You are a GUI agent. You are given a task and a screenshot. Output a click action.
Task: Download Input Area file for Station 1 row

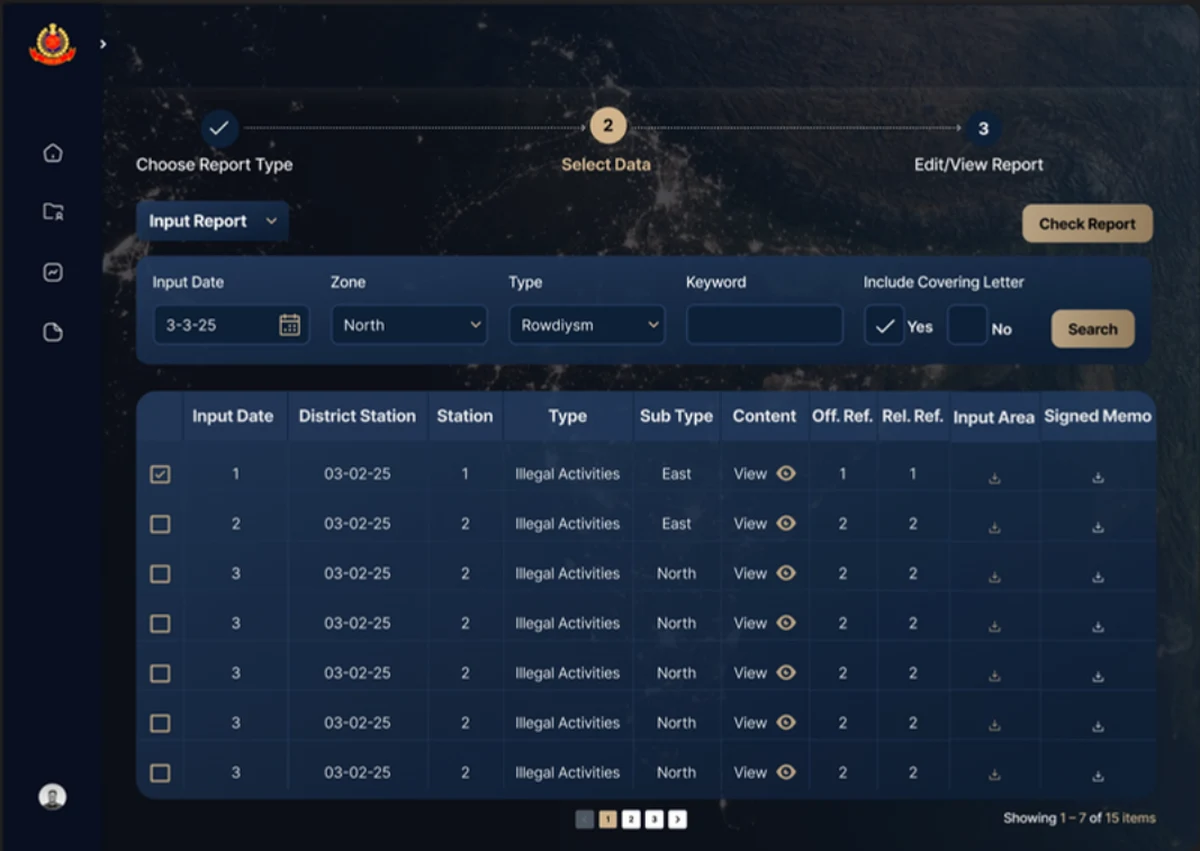click(x=994, y=477)
